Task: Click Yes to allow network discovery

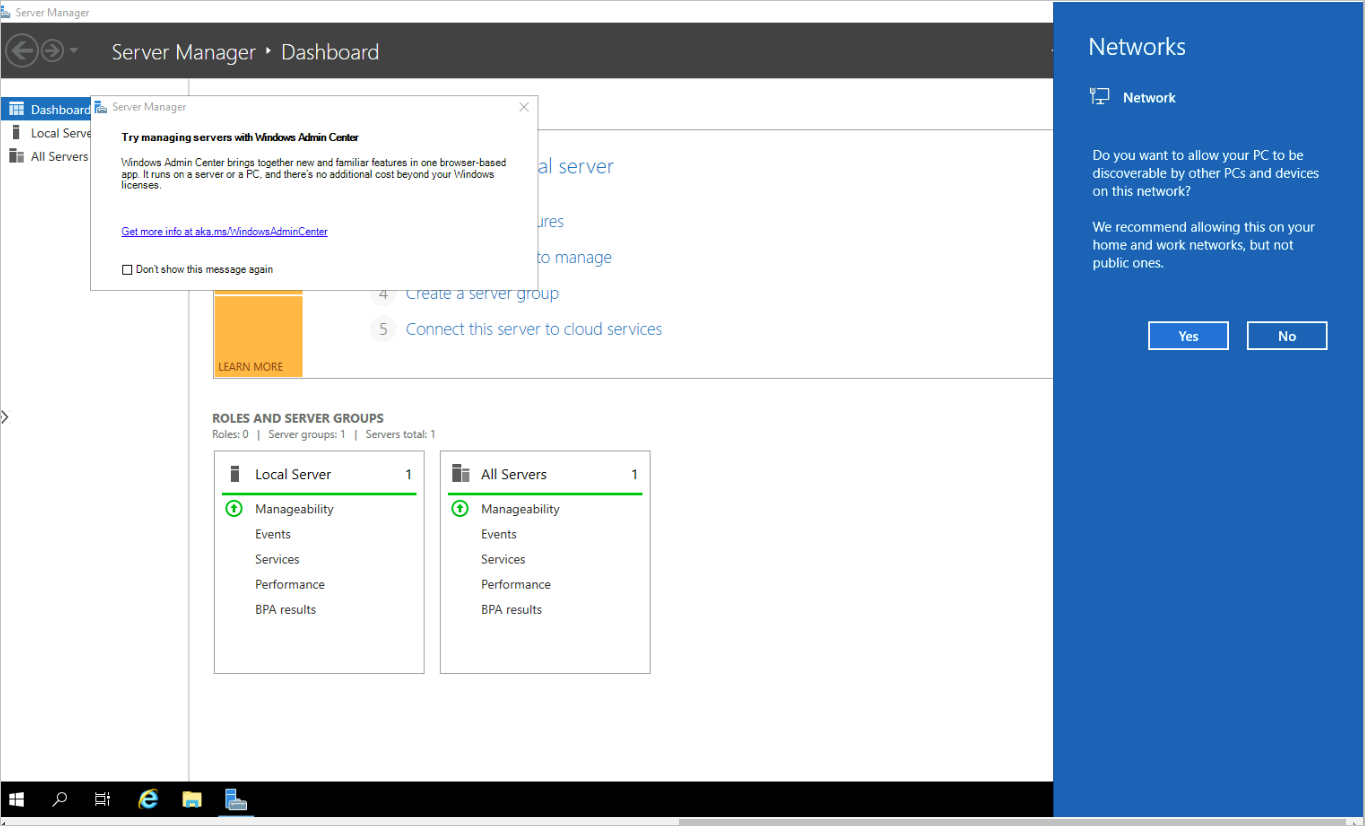Action: tap(1188, 336)
